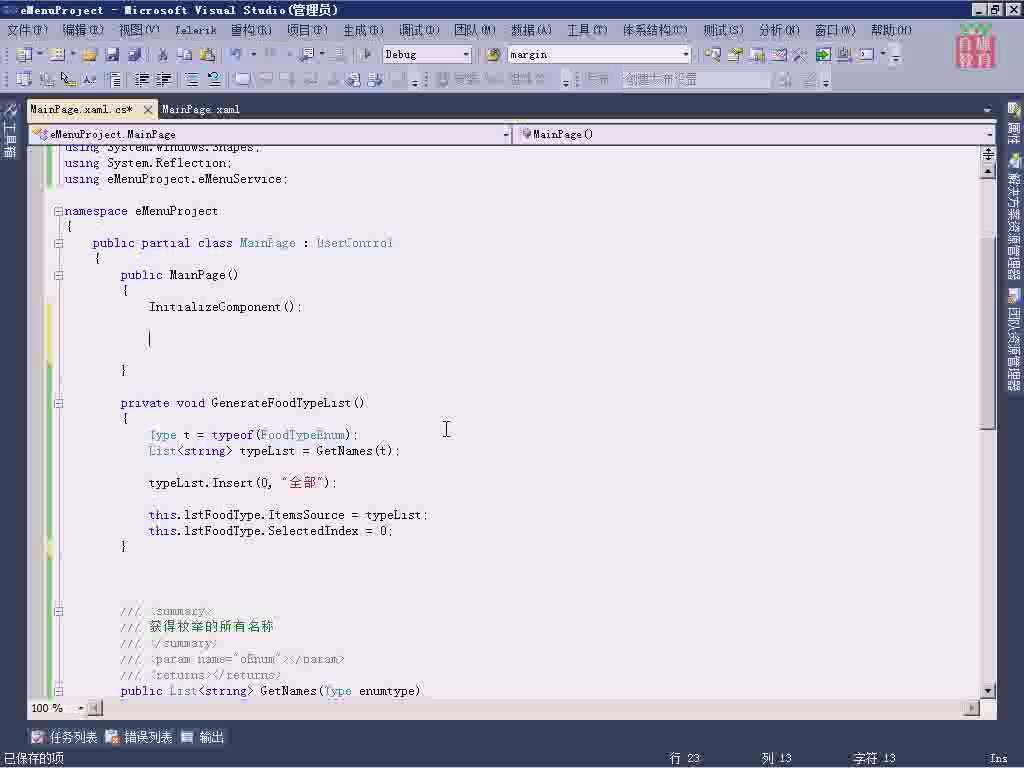Switch to the MainPage.xaml tab
The width and height of the screenshot is (1024, 768).
(200, 110)
